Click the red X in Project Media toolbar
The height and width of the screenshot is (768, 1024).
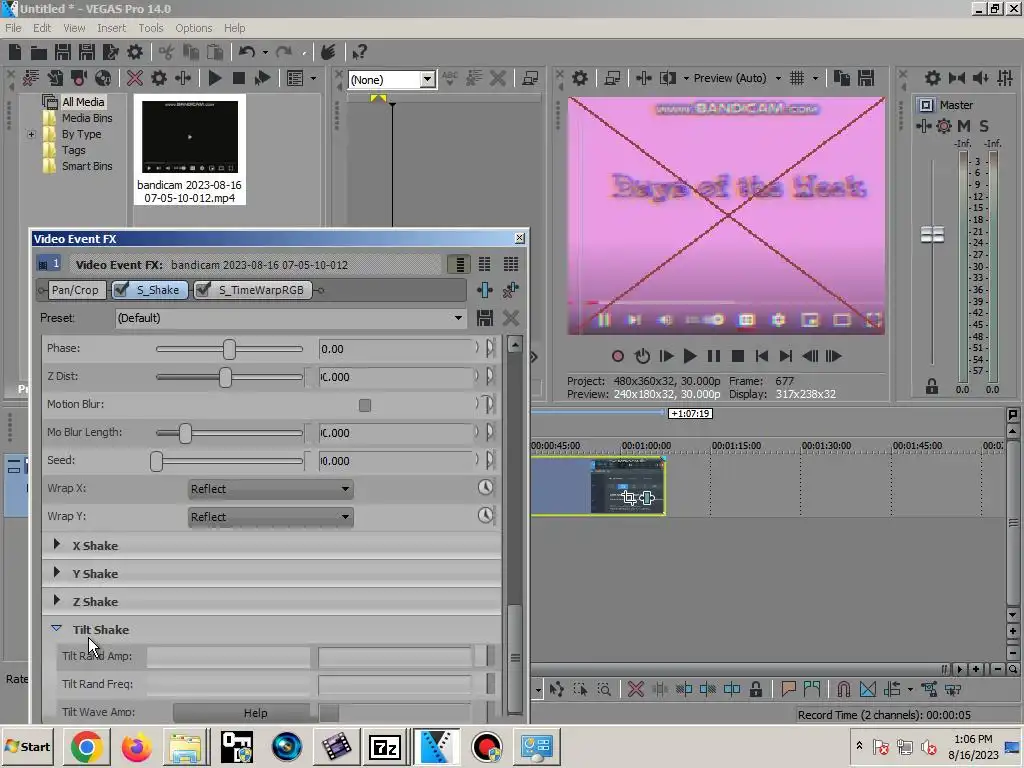135,78
